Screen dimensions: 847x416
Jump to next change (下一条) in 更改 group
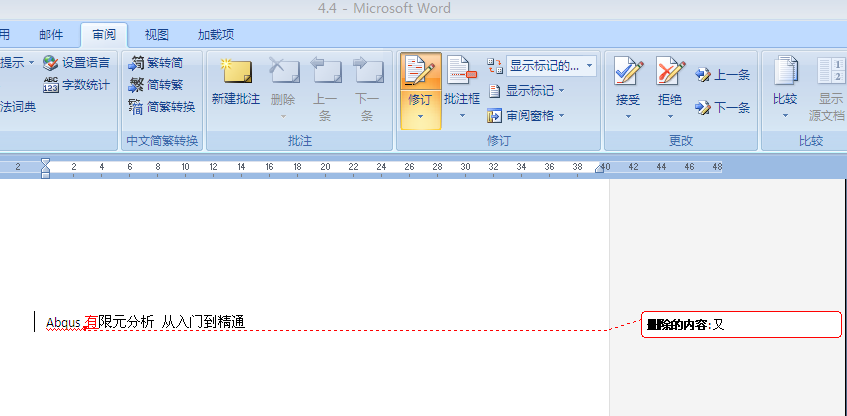click(723, 108)
